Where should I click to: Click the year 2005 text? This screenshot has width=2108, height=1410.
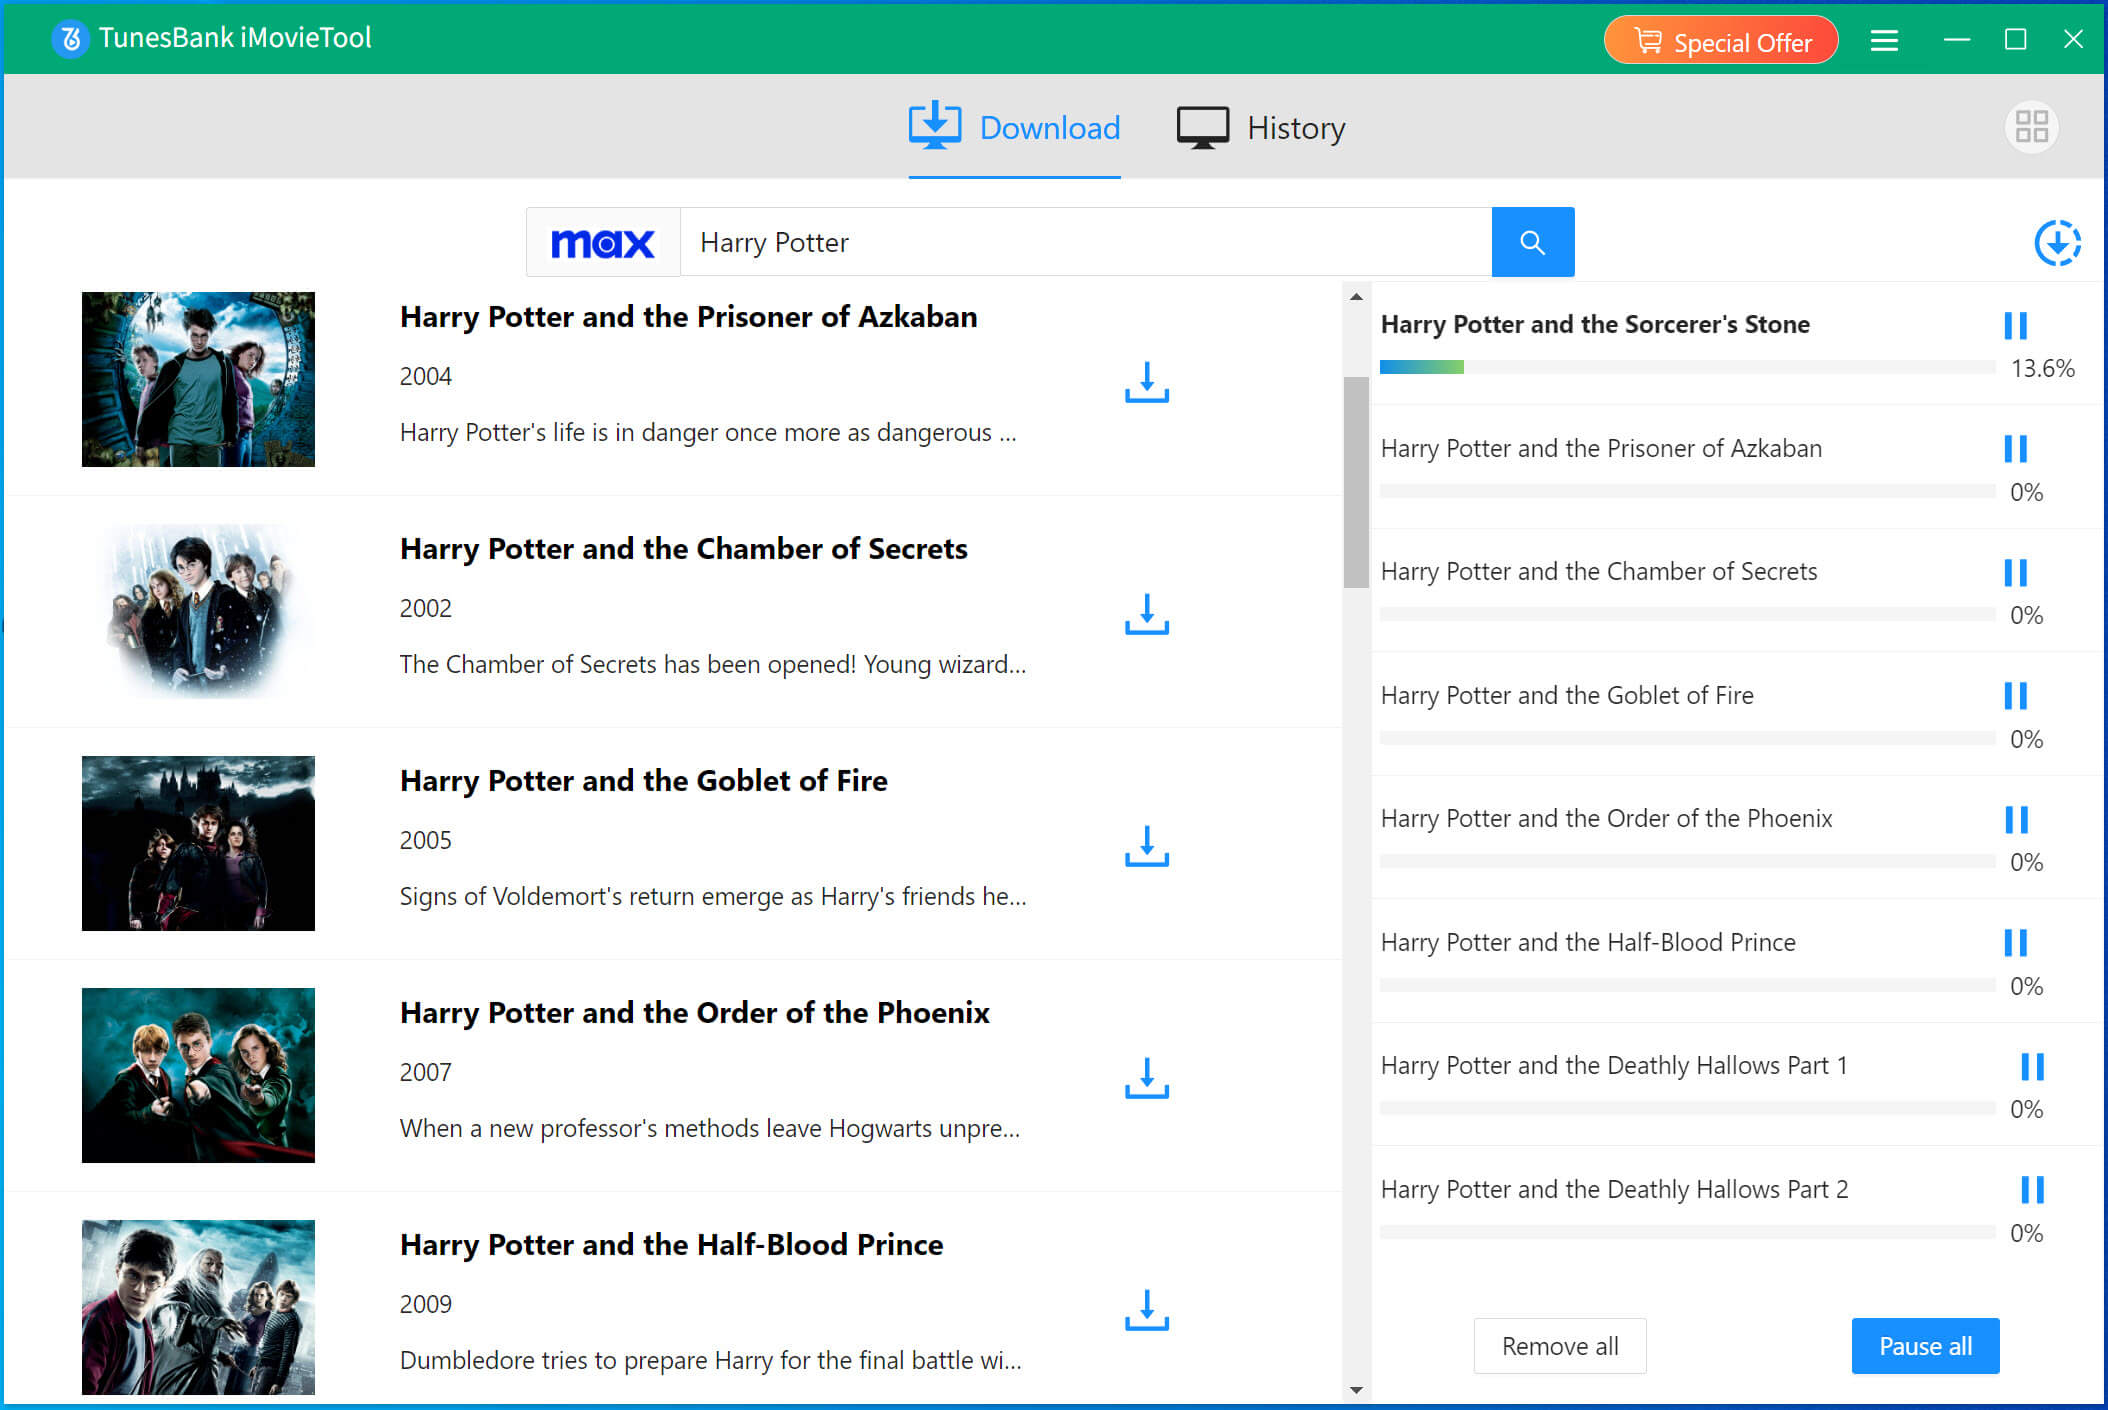coord(426,840)
